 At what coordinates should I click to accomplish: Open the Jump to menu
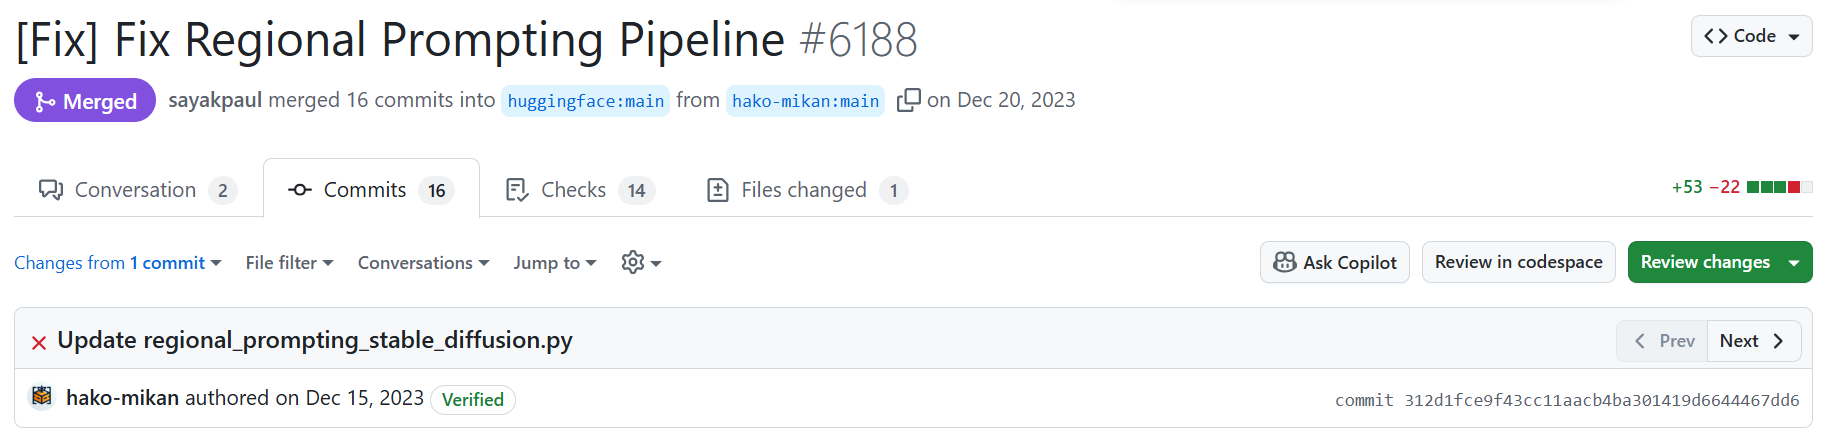555,263
